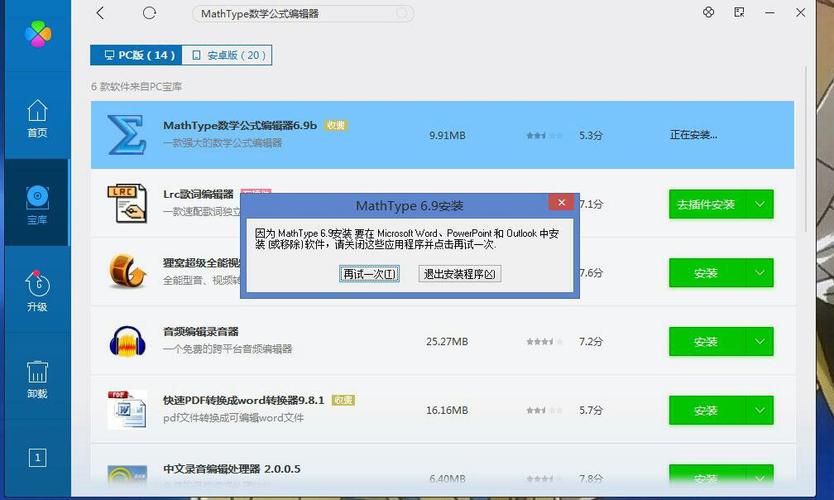Click 去插件安装 for Lrc歌词编辑器
Viewport: 834px width, 500px height.
pos(706,204)
